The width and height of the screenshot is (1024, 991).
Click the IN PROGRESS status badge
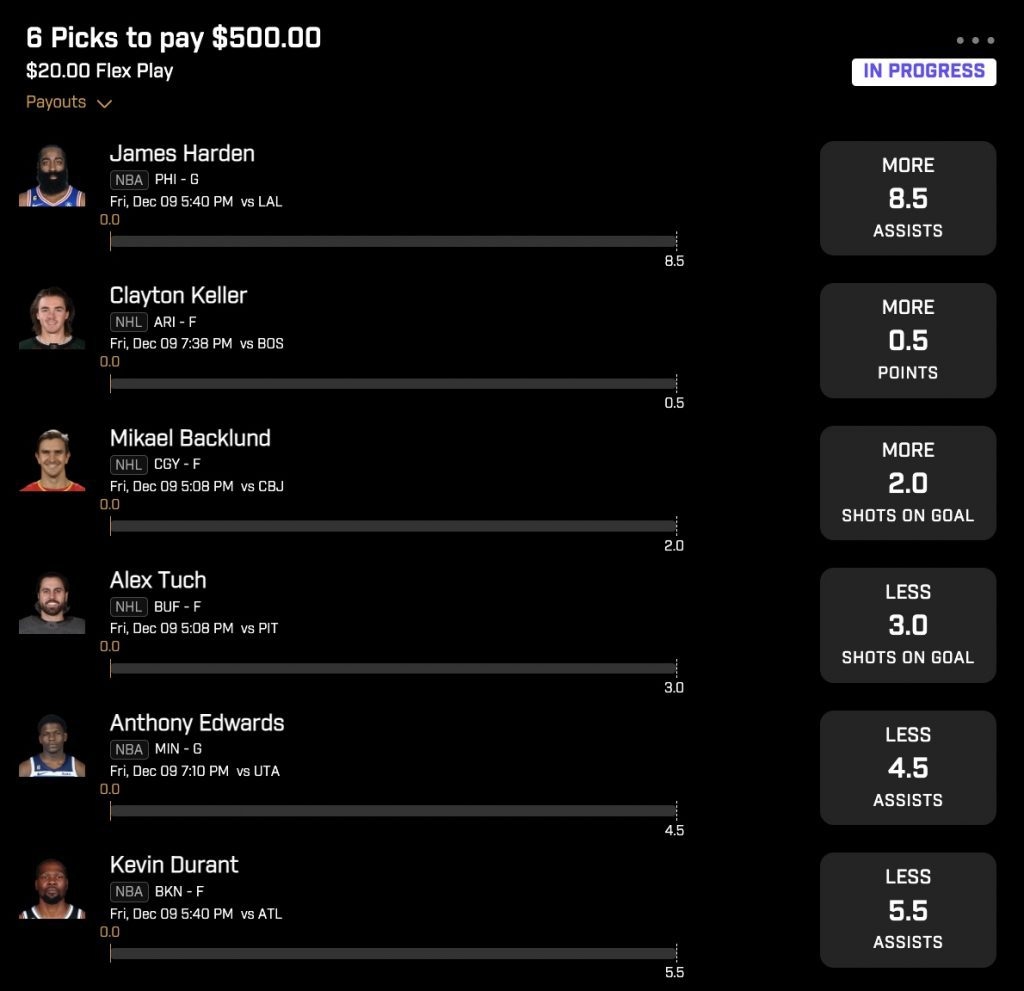[923, 71]
